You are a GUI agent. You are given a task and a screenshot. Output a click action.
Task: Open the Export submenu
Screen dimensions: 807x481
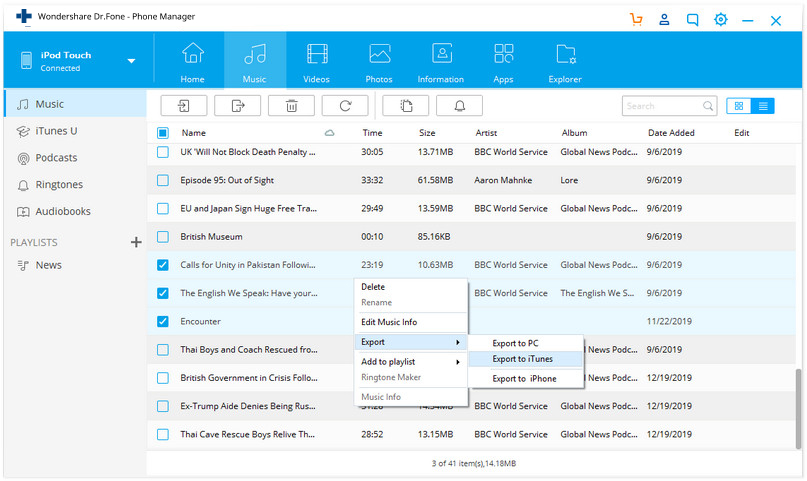pyautogui.click(x=411, y=343)
